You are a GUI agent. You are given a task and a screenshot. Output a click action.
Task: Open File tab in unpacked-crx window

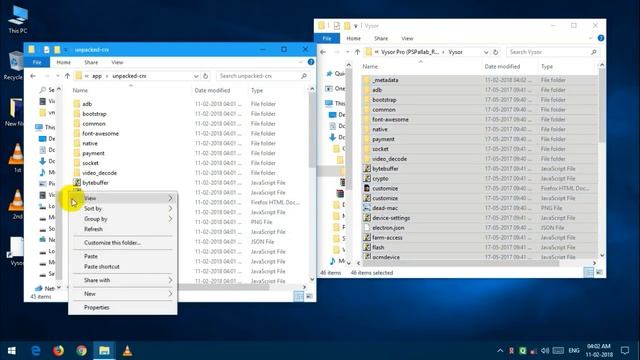click(37, 62)
